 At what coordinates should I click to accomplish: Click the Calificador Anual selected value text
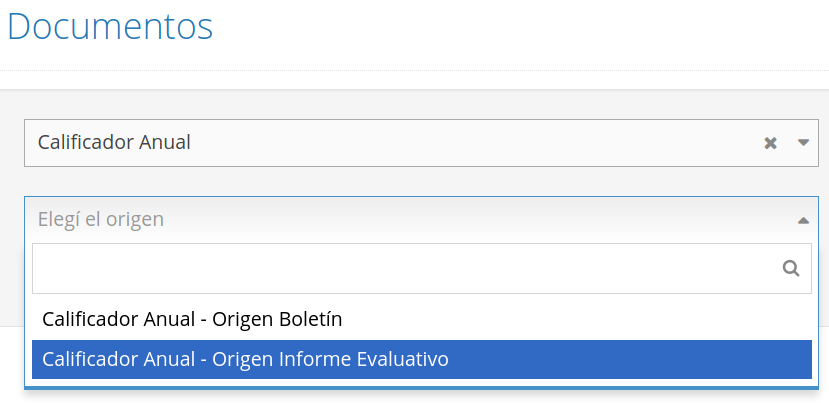pyautogui.click(x=114, y=143)
